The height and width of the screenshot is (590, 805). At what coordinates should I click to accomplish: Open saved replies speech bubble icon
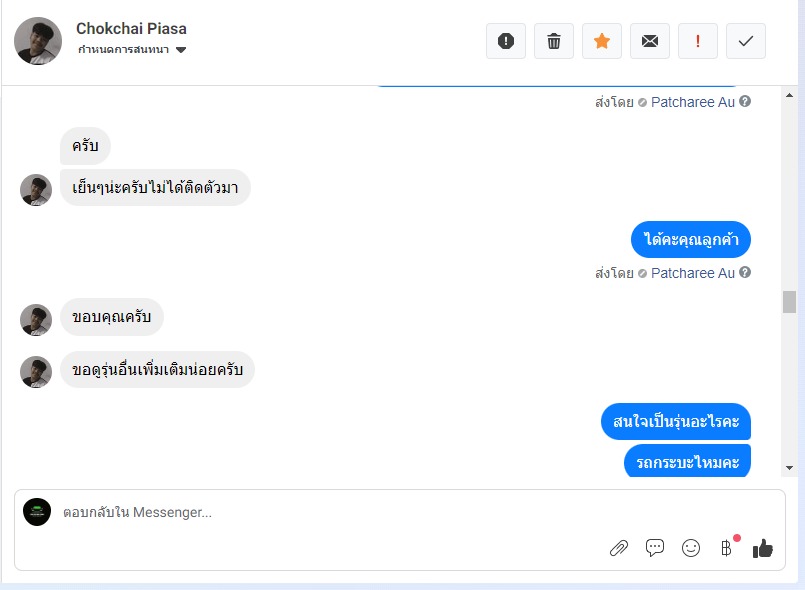point(655,547)
